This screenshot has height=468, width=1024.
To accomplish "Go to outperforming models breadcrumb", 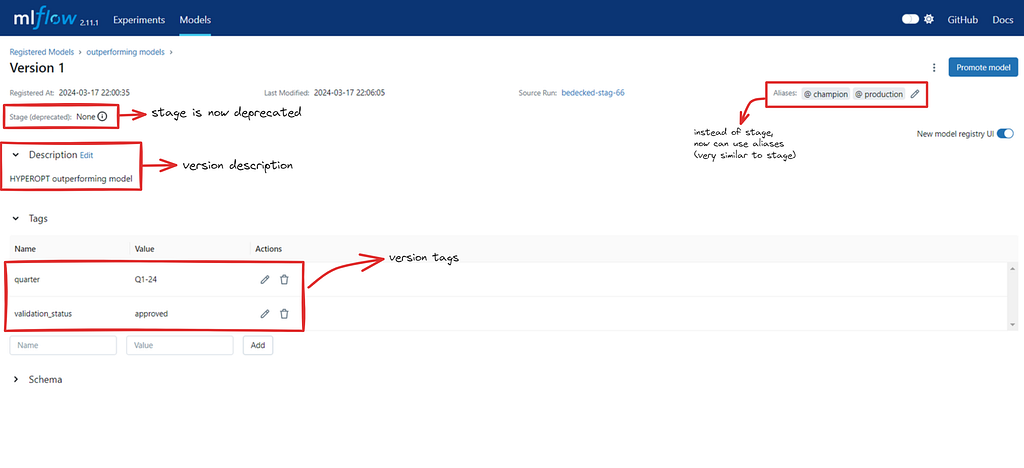I will click(125, 52).
